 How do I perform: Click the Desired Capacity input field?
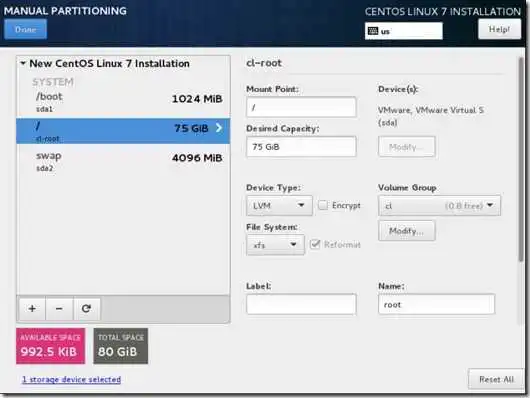[x=301, y=147]
